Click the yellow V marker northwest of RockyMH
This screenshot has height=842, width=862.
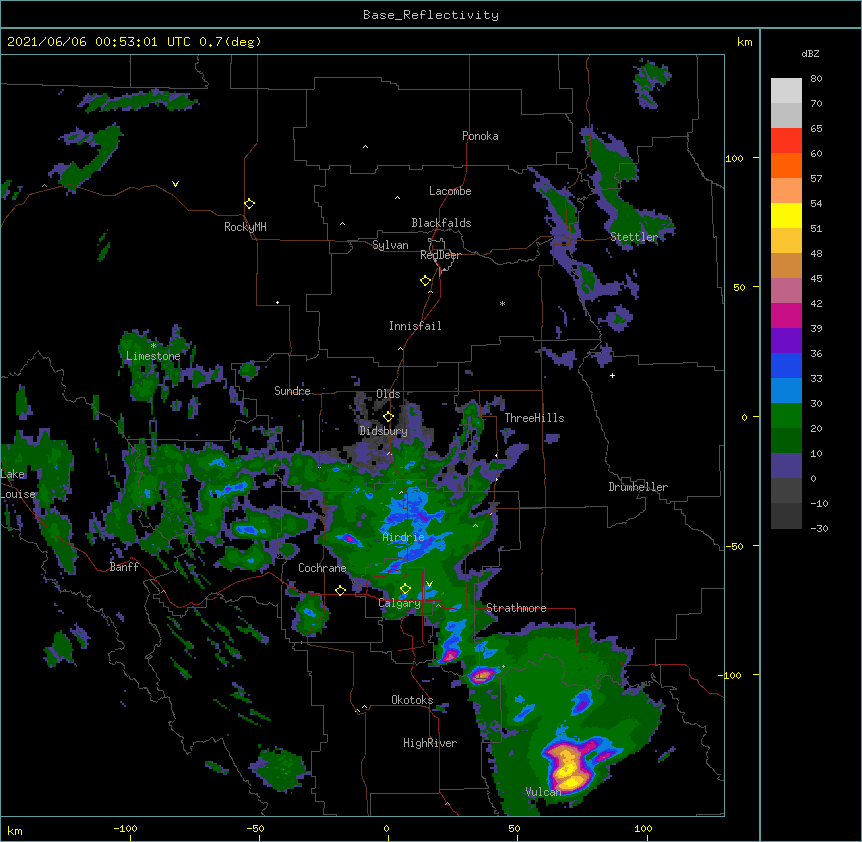click(175, 184)
